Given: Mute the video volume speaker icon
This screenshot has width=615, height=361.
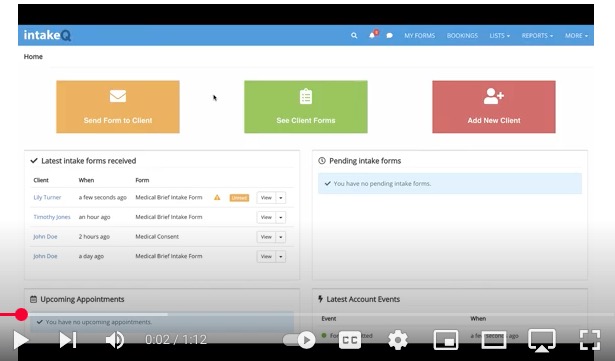Looking at the screenshot, I should click(115, 340).
